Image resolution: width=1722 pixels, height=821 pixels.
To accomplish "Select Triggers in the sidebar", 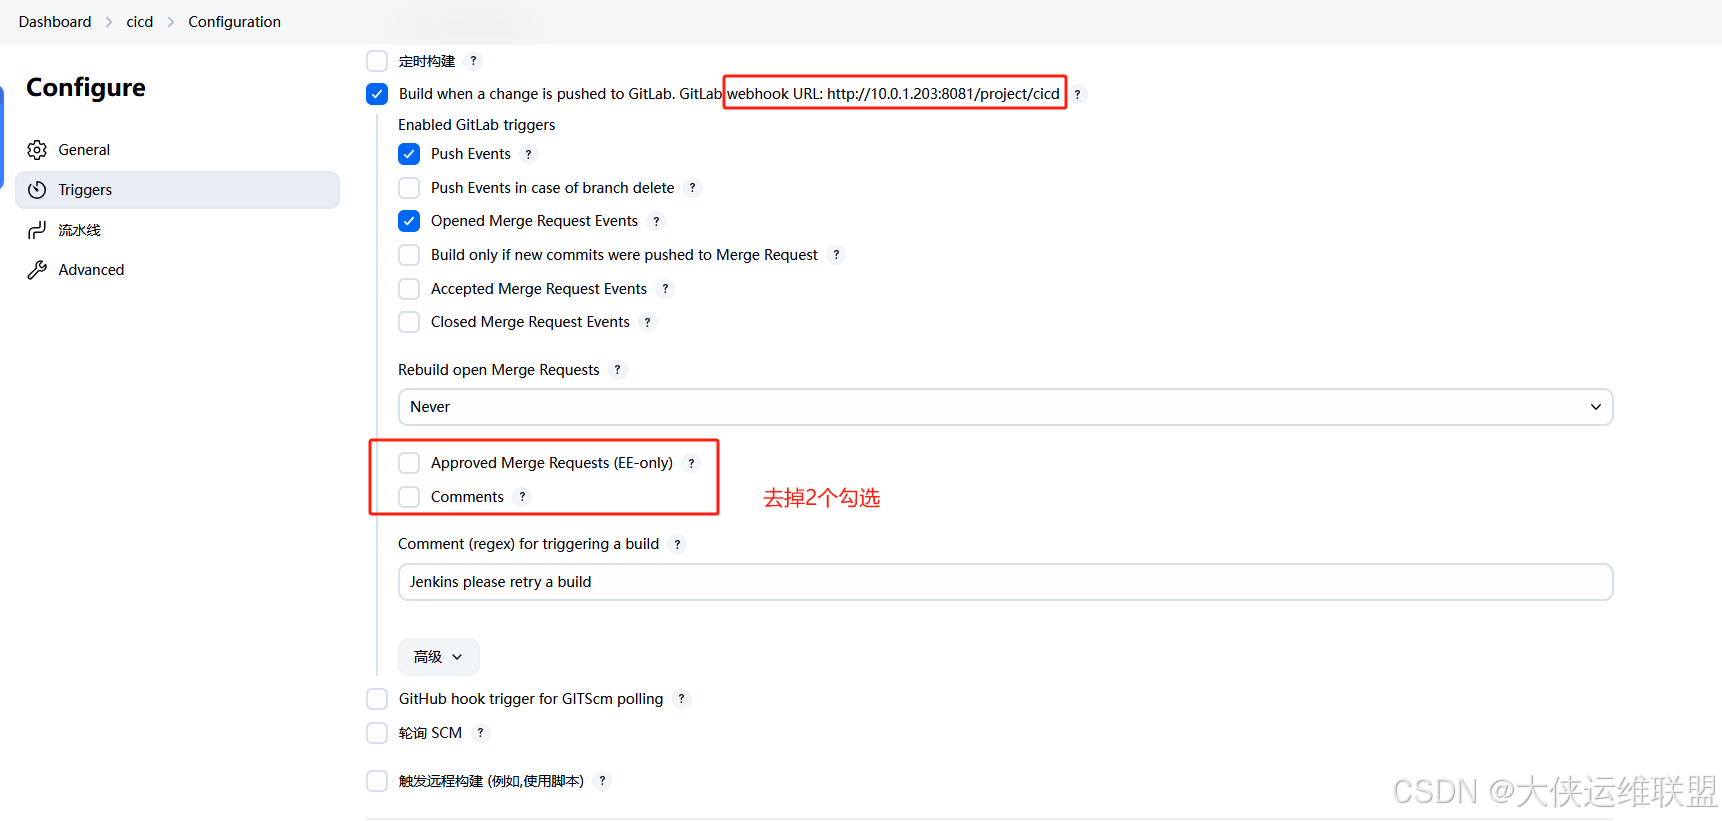I will click(177, 190).
